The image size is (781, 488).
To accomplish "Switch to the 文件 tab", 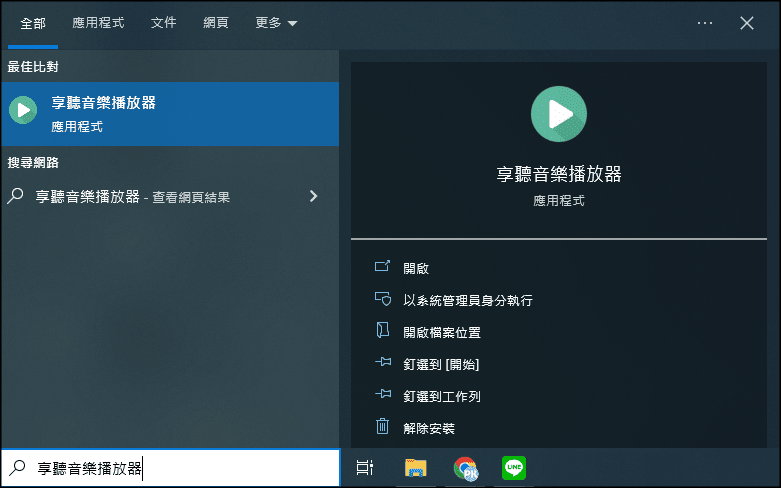I will coord(163,23).
